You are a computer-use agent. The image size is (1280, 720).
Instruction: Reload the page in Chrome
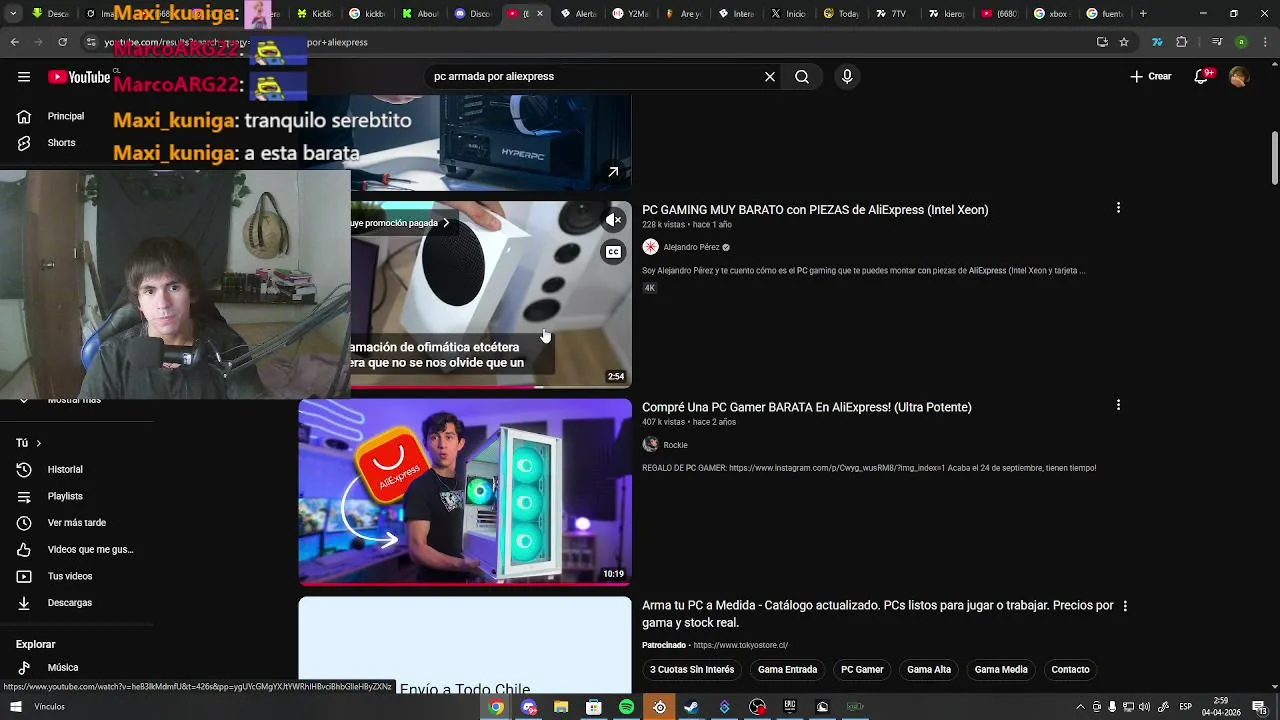point(62,42)
